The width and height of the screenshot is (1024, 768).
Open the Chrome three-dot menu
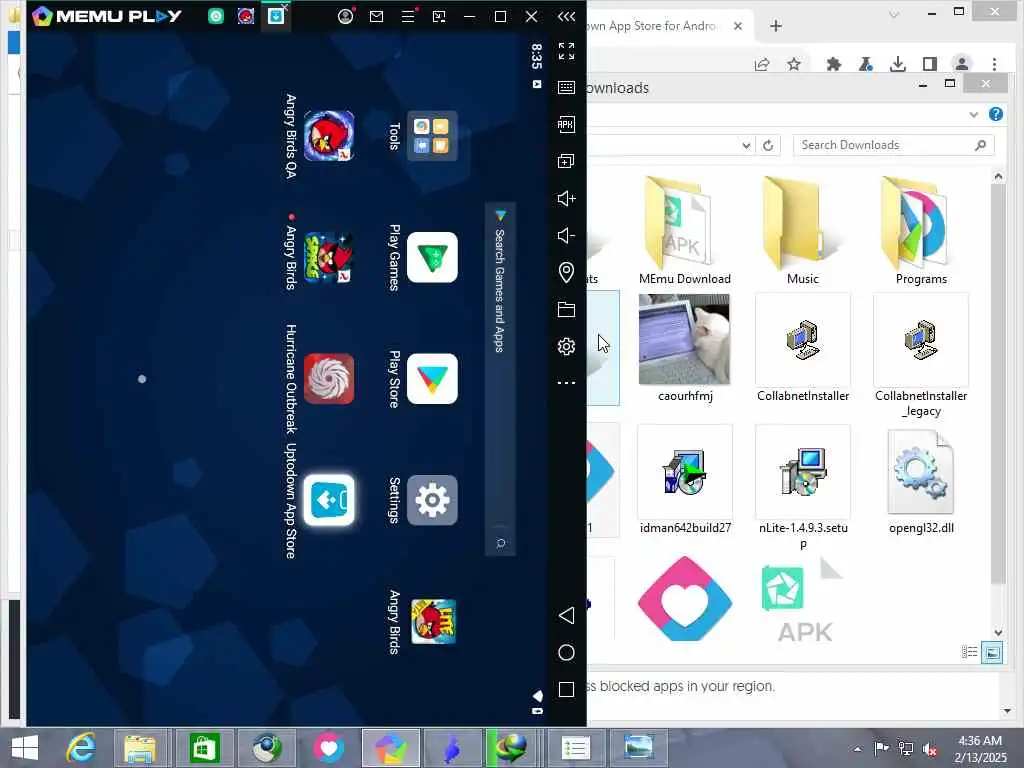[995, 64]
